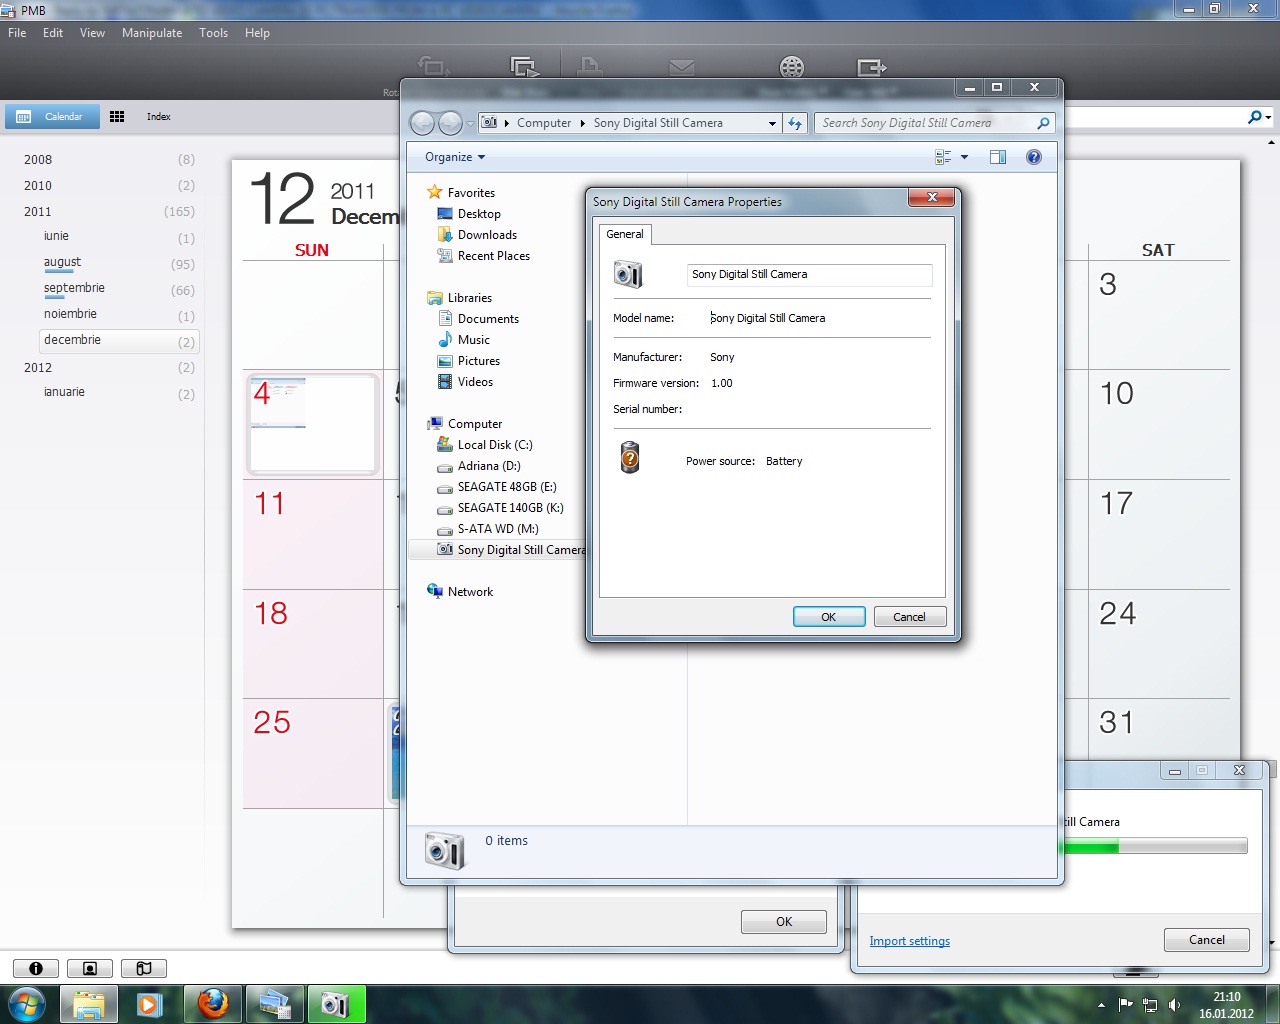Open the view options dropdown arrow

click(964, 157)
